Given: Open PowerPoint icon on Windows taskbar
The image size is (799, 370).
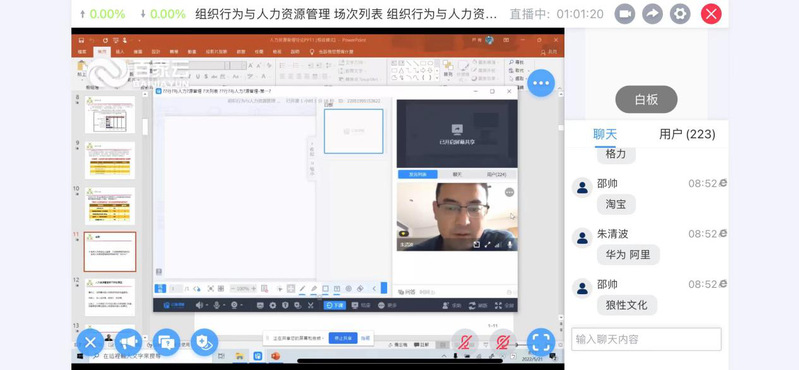Looking at the screenshot, I should pyautogui.click(x=275, y=356).
